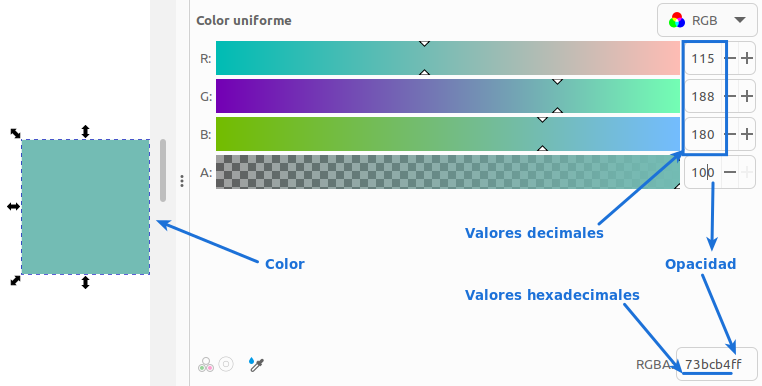The width and height of the screenshot is (762, 386).
Task: Click the RGBA hex field 73bcb4ff
Action: click(x=716, y=364)
